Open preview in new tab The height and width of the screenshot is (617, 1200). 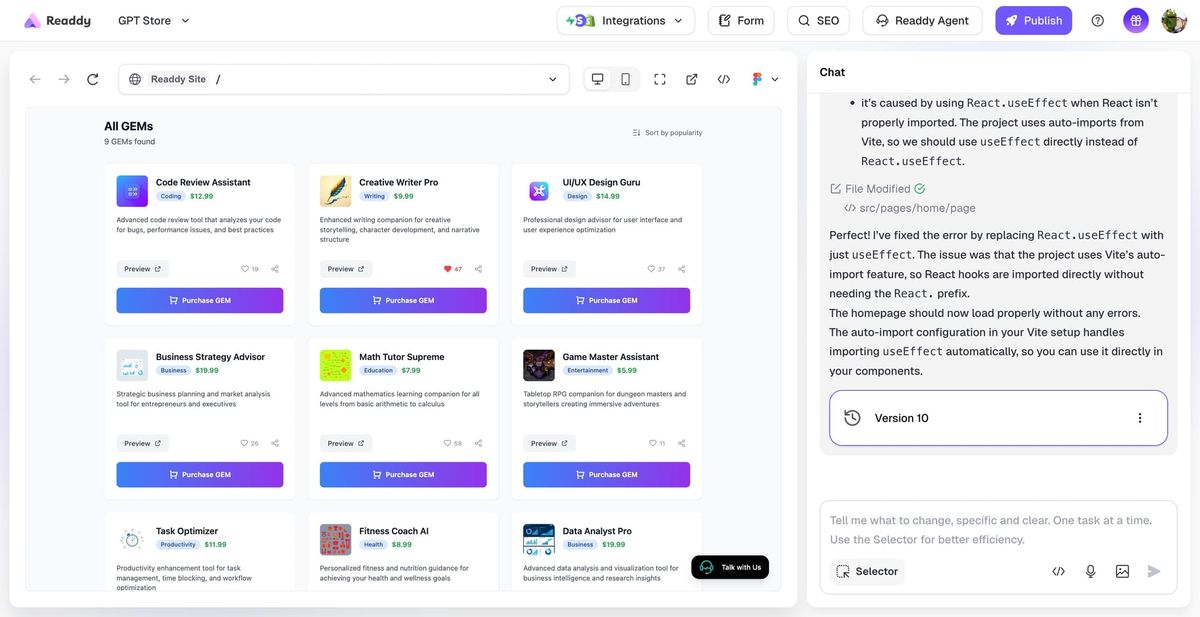(x=692, y=79)
